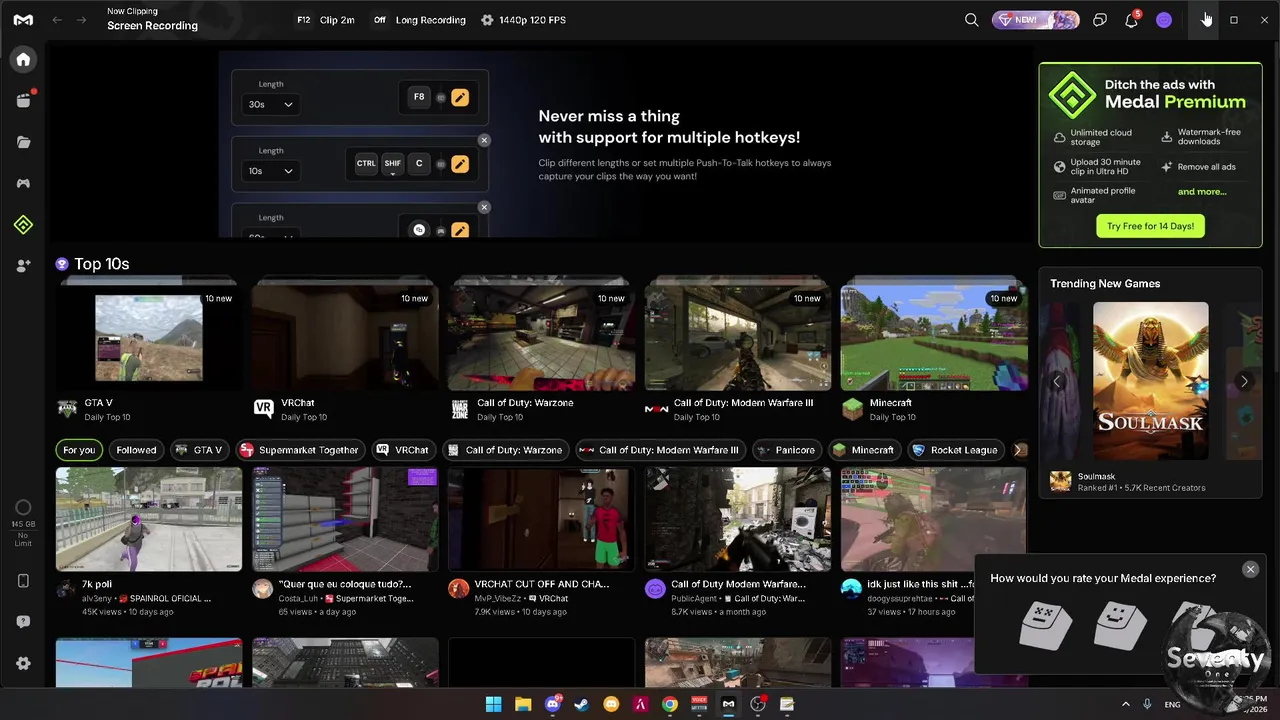Open GTA V Daily Top 10 thumbnail
Viewport: 1280px width, 720px height.
tap(148, 337)
